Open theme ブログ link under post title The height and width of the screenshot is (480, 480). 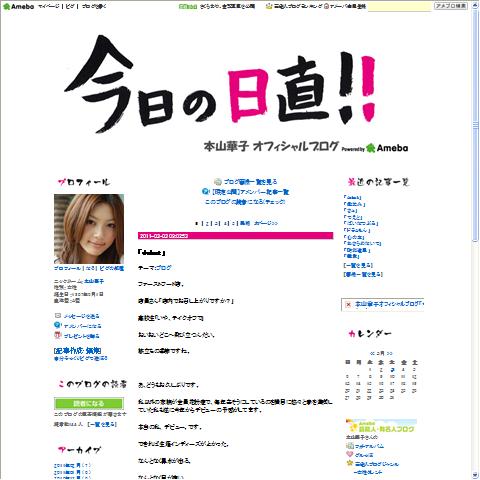click(163, 267)
